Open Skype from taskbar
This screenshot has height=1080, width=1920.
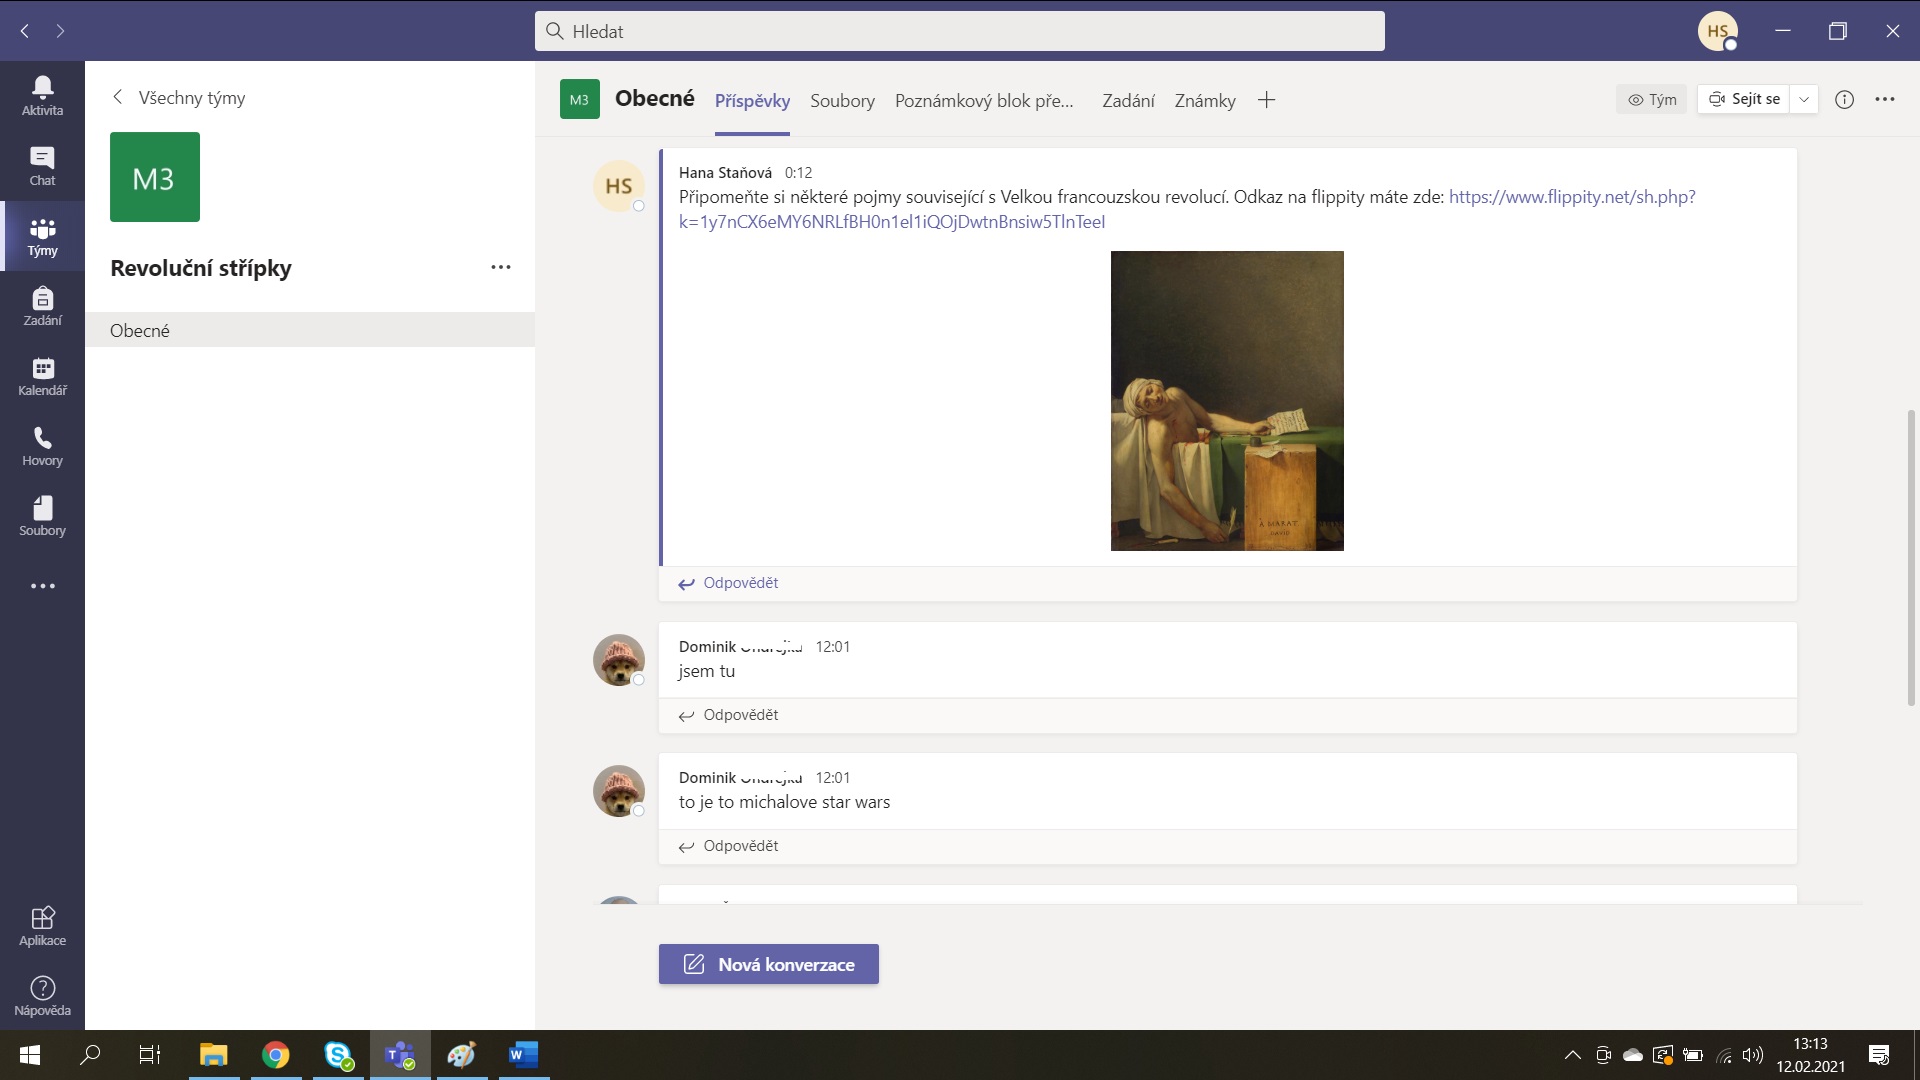[x=338, y=1055]
